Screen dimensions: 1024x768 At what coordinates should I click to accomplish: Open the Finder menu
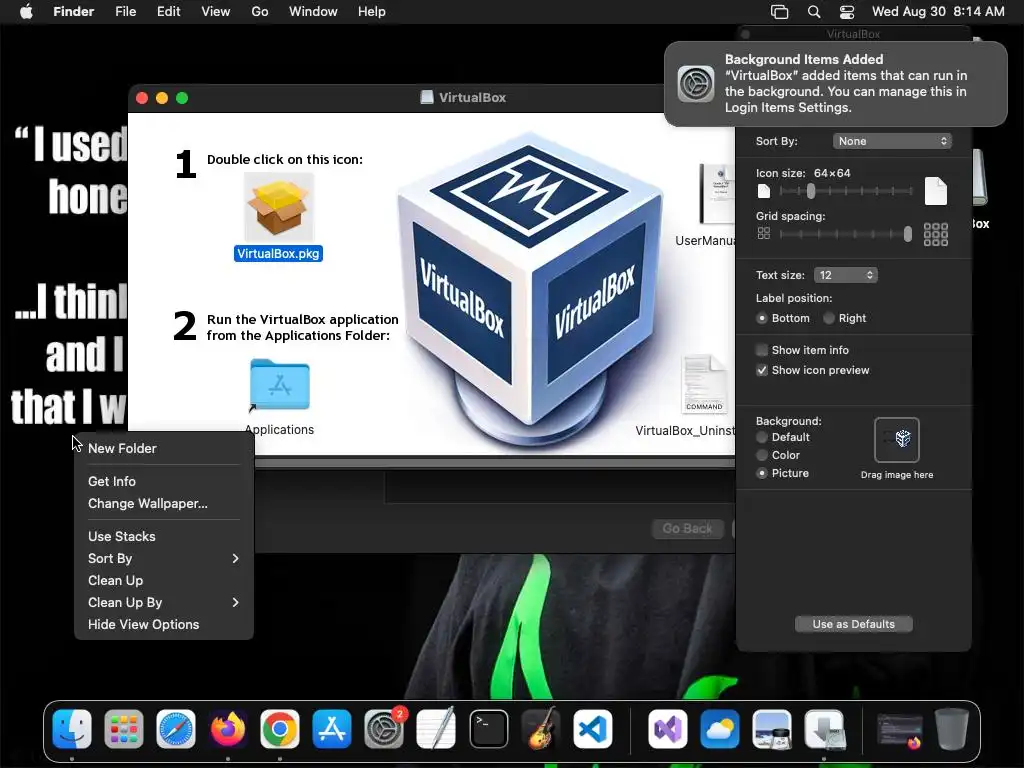pyautogui.click(x=73, y=12)
